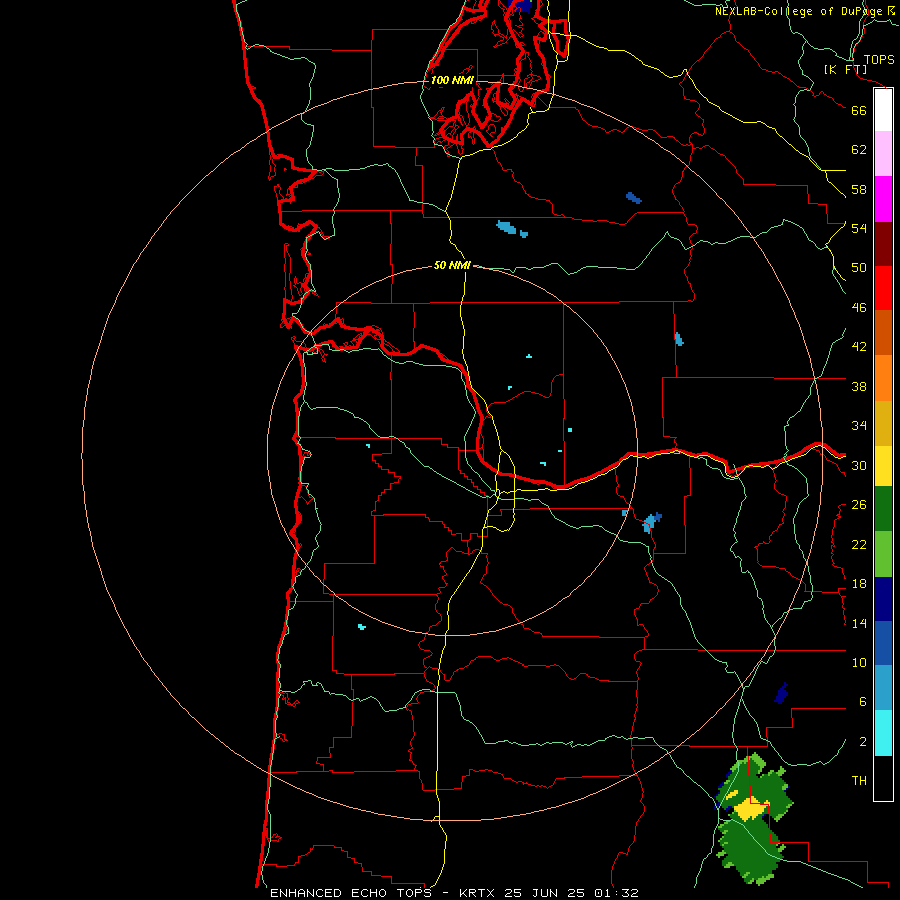
Task: Click the navy echo north of the storm cell
Action: [x=781, y=693]
